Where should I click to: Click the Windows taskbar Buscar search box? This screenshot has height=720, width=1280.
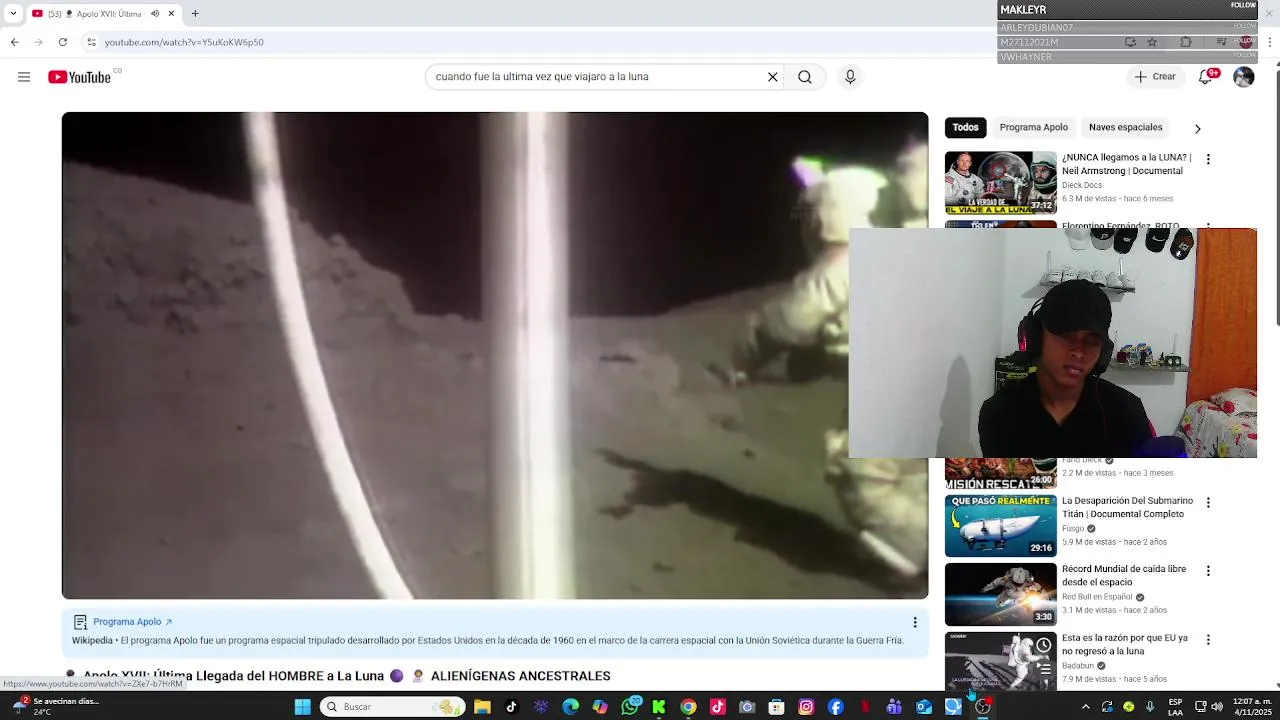pos(392,707)
